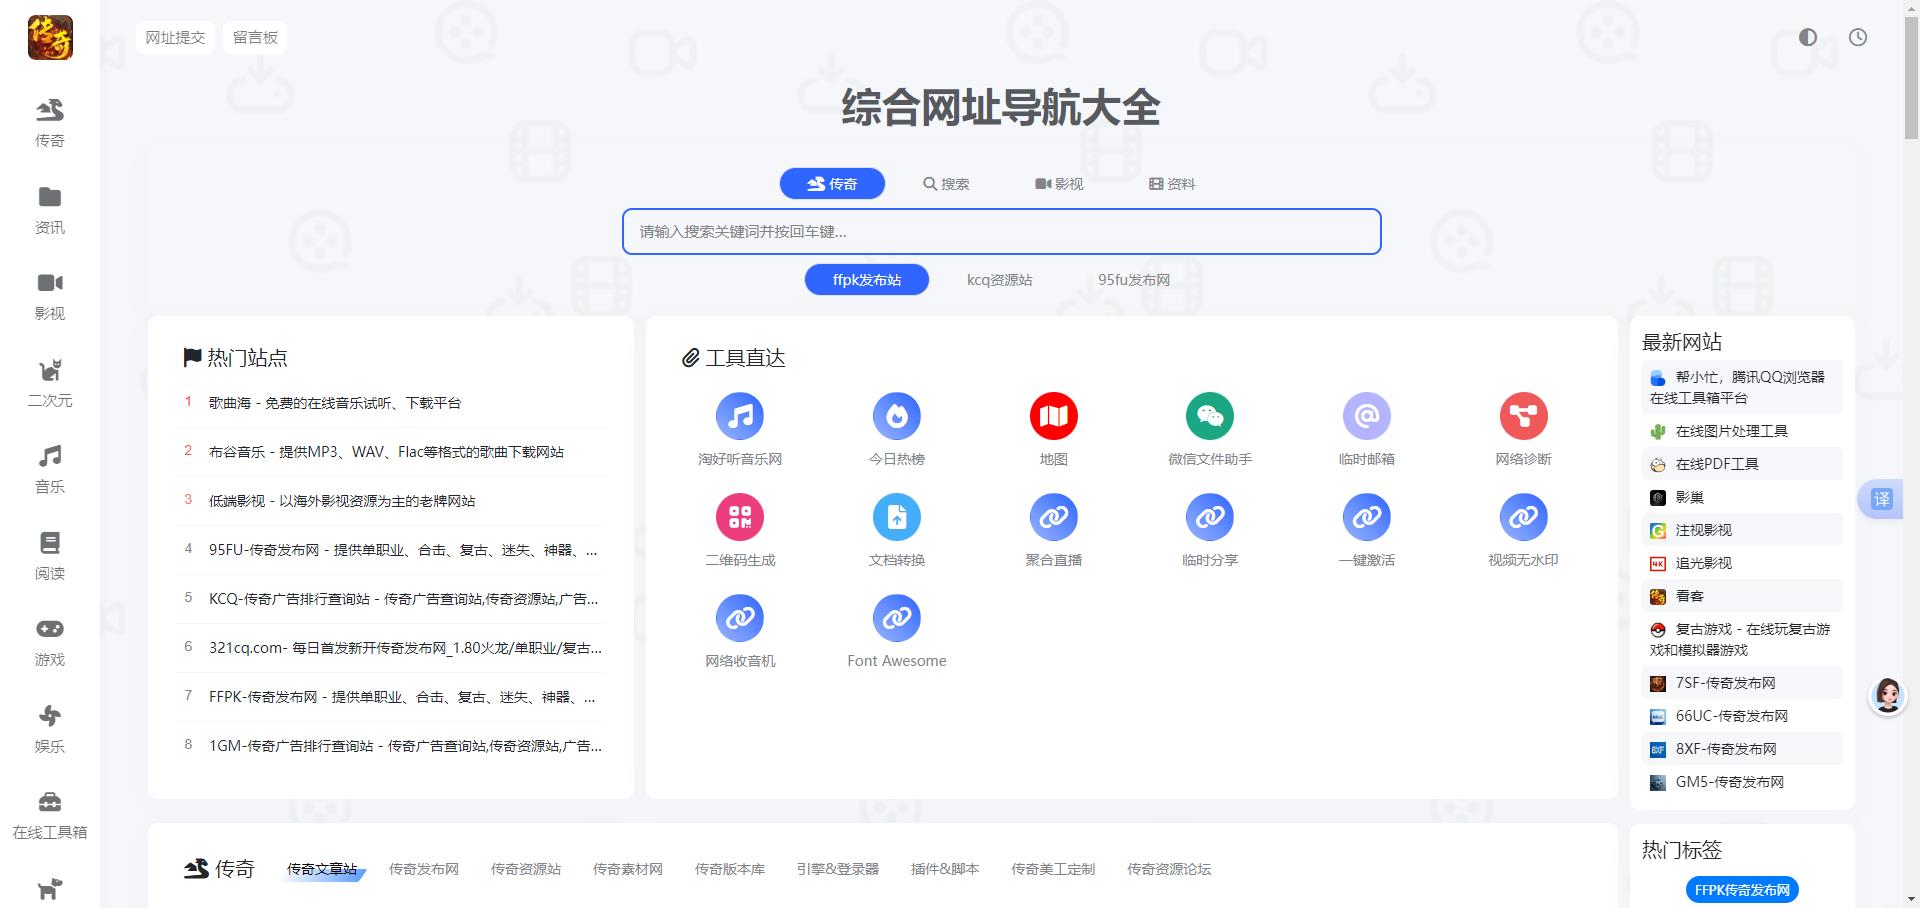Switch to 传奇文章站 tab

(x=322, y=869)
